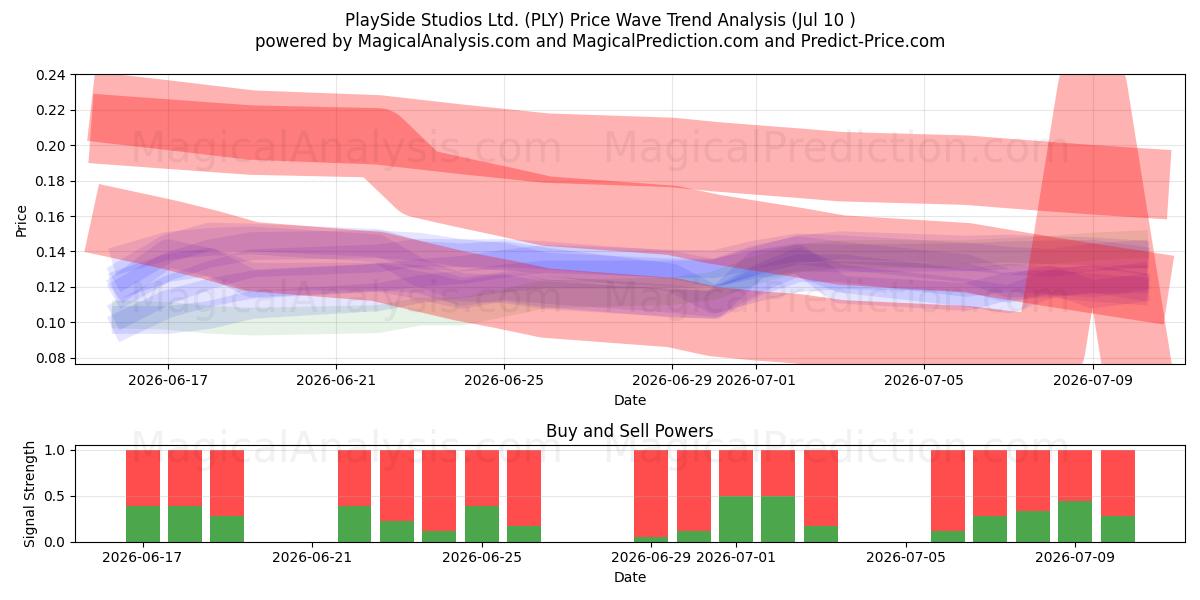
Task: Select the red sell segment of the last bar, 2026-07-10
Action: point(1118,483)
